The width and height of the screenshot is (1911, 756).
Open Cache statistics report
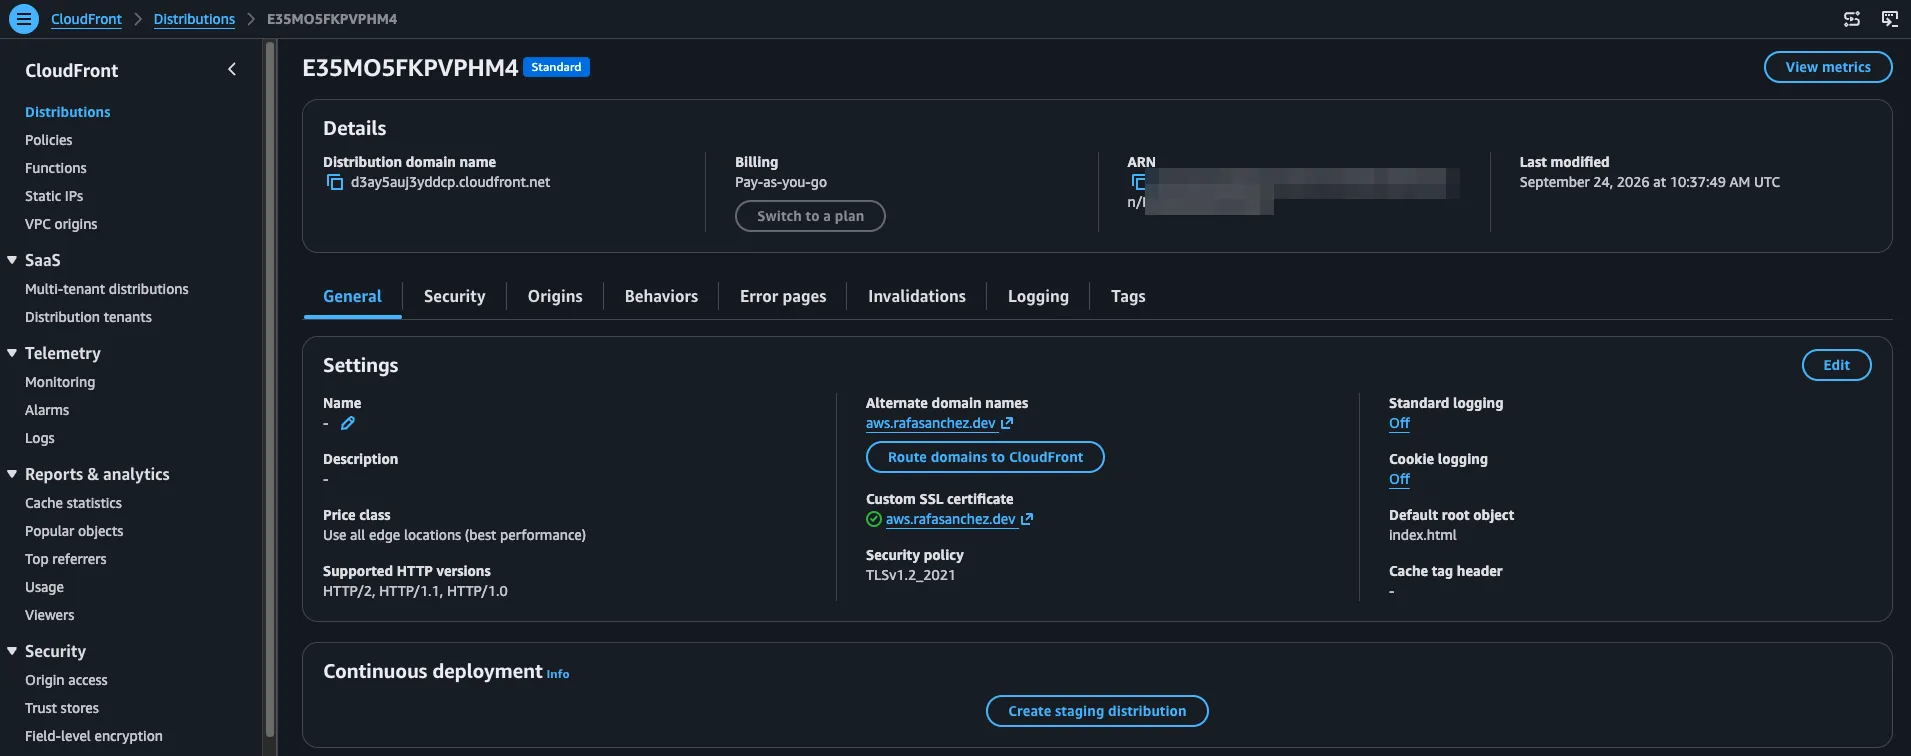[73, 503]
